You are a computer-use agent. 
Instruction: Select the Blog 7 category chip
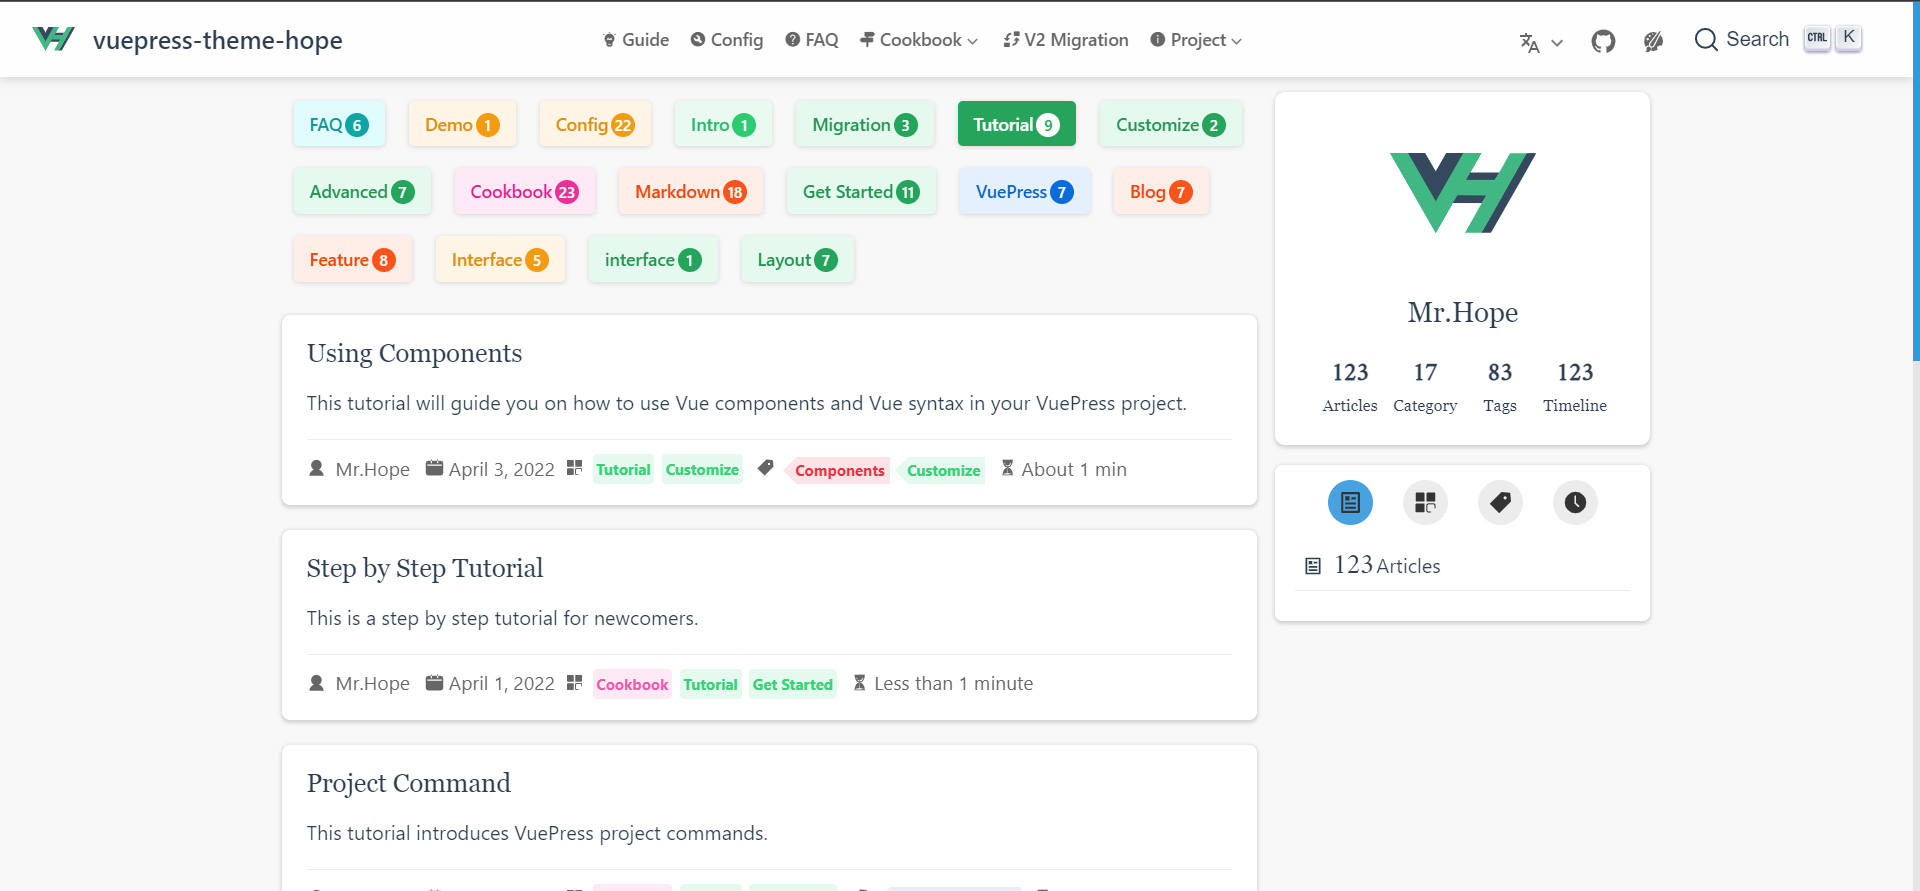pos(1161,191)
